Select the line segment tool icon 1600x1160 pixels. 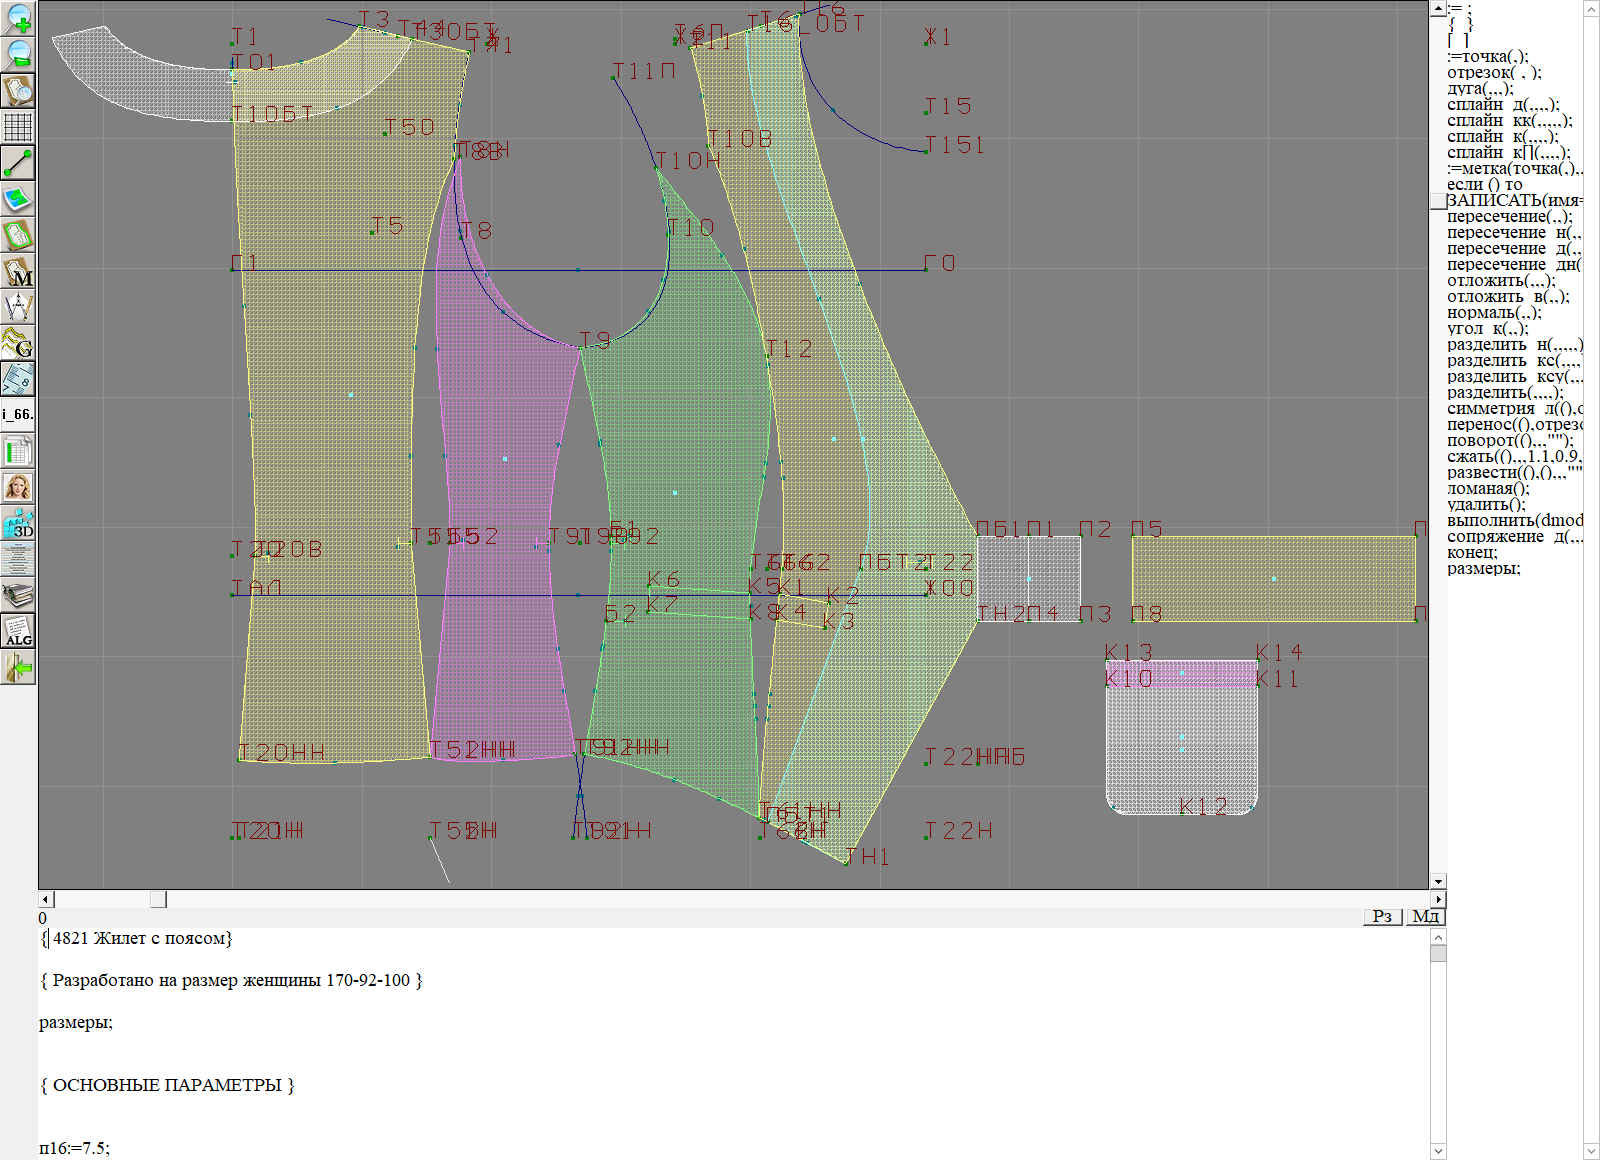pyautogui.click(x=18, y=163)
